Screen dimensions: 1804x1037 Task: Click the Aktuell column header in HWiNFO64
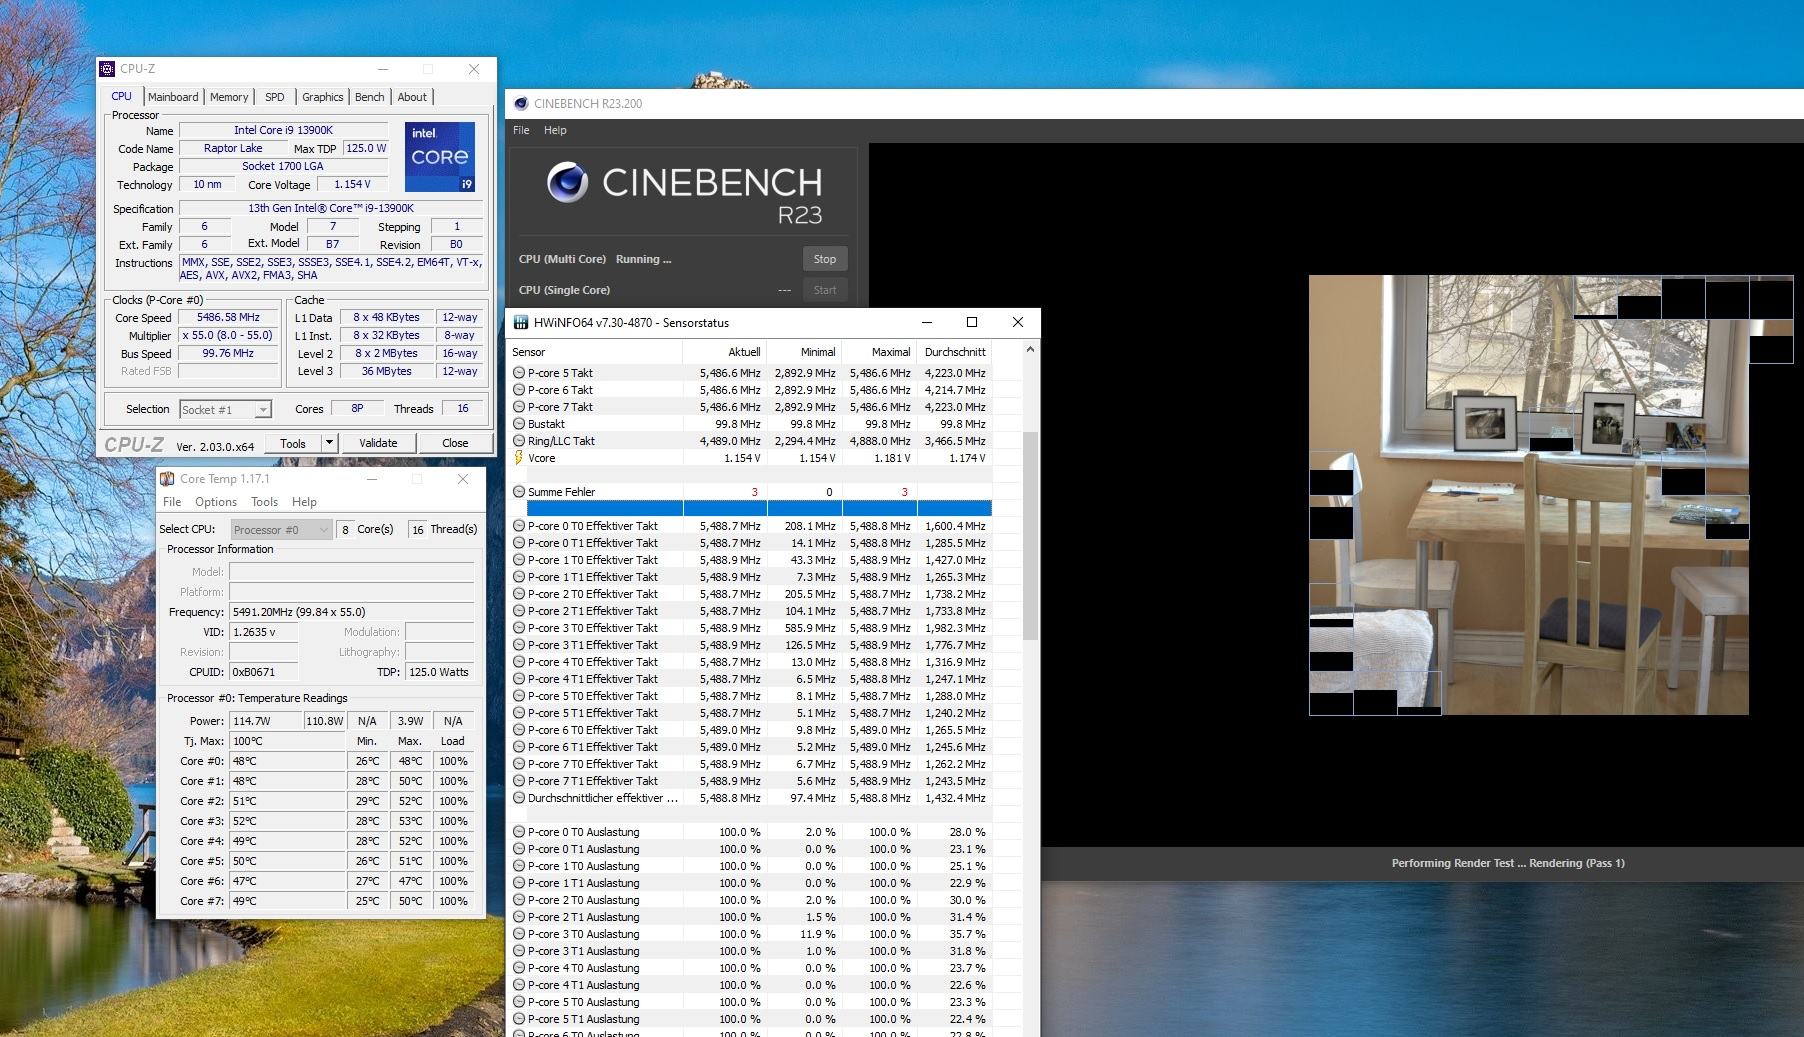[x=724, y=352]
